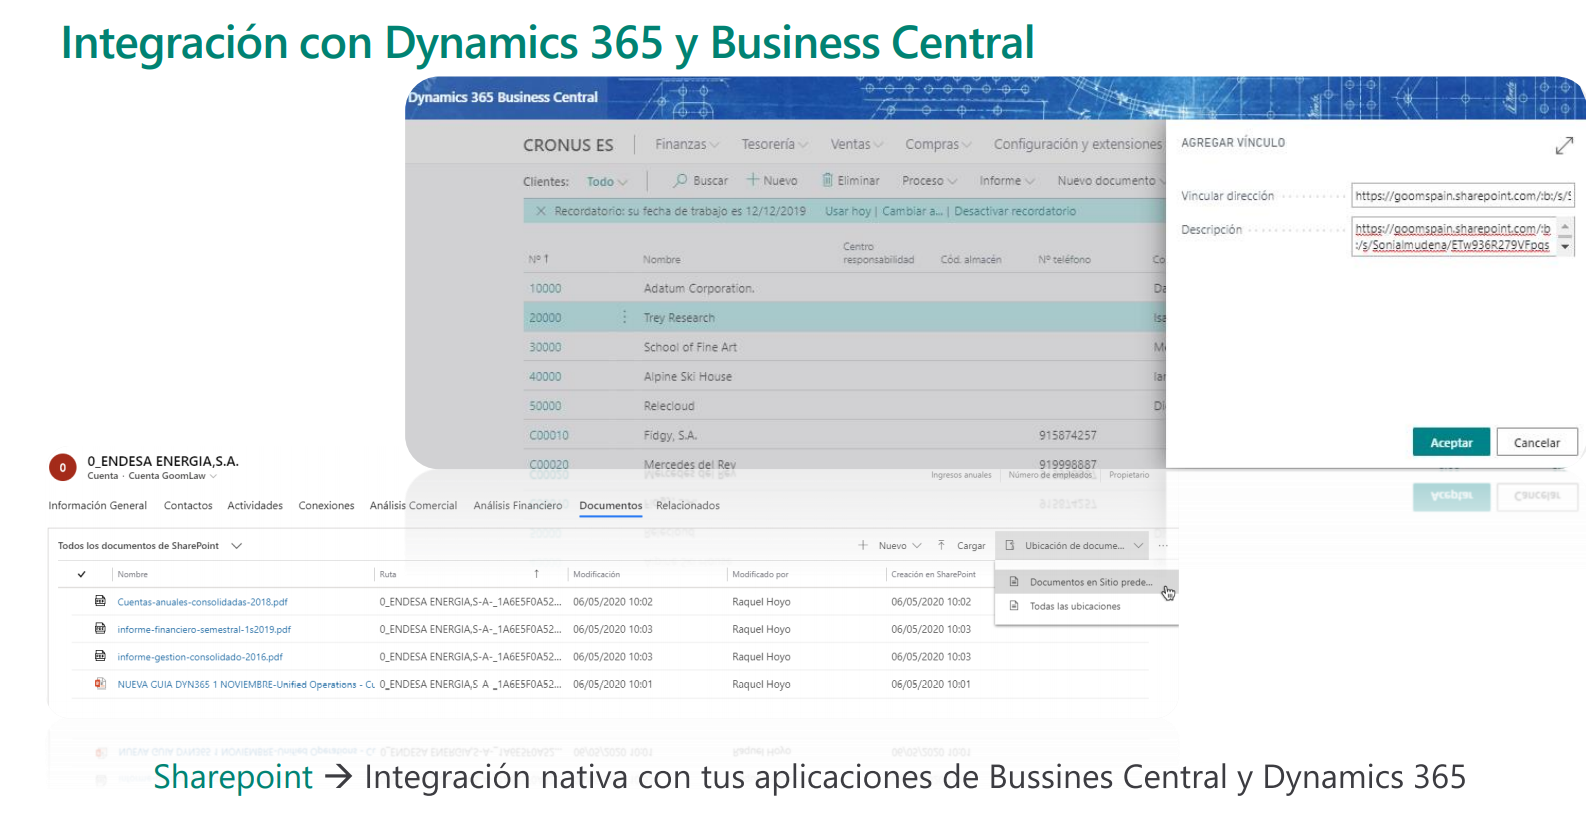Click the Vincular dirección URL field
Image resolution: width=1586 pixels, height=823 pixels.
coord(1463,195)
